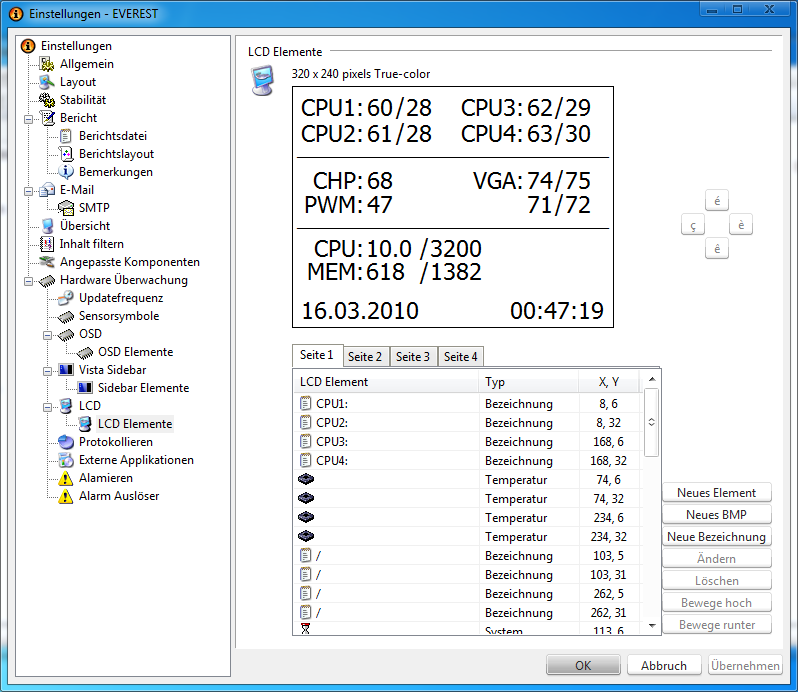Switch to the Seite 4 tab

coord(461,357)
